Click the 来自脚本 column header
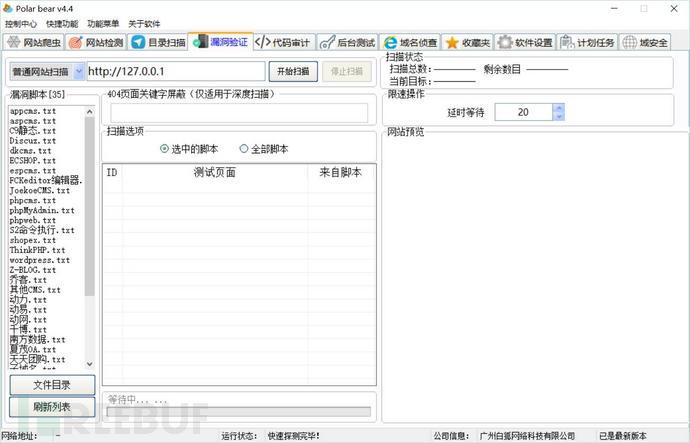 (341, 172)
